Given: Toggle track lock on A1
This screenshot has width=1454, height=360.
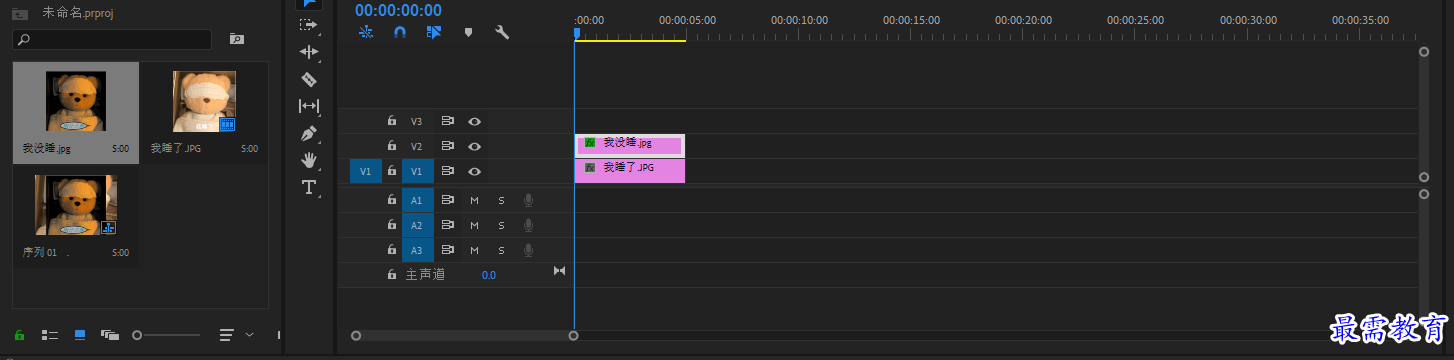Looking at the screenshot, I should click(392, 200).
